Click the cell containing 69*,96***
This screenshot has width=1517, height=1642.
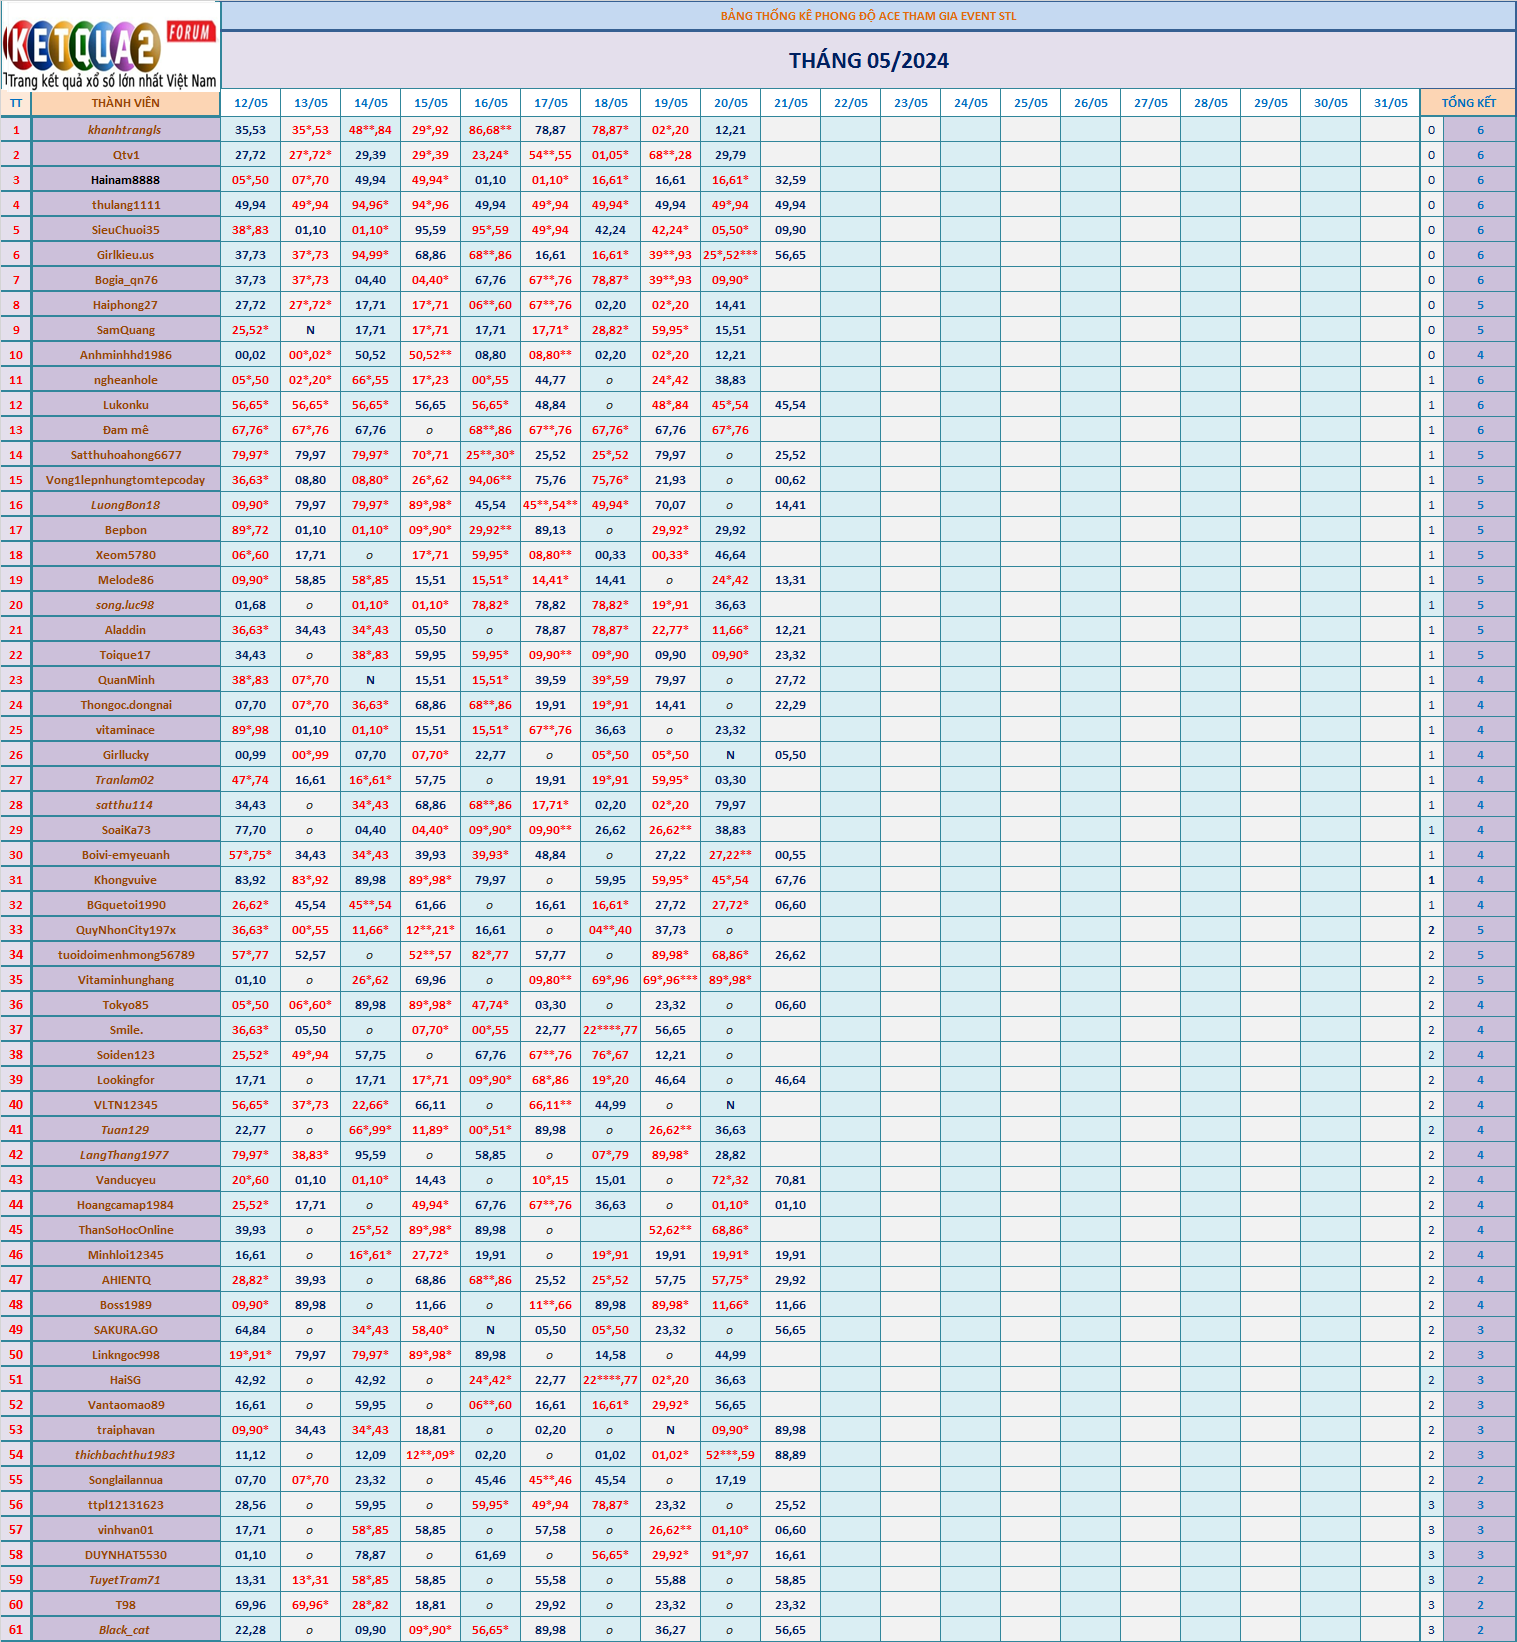coord(670,980)
